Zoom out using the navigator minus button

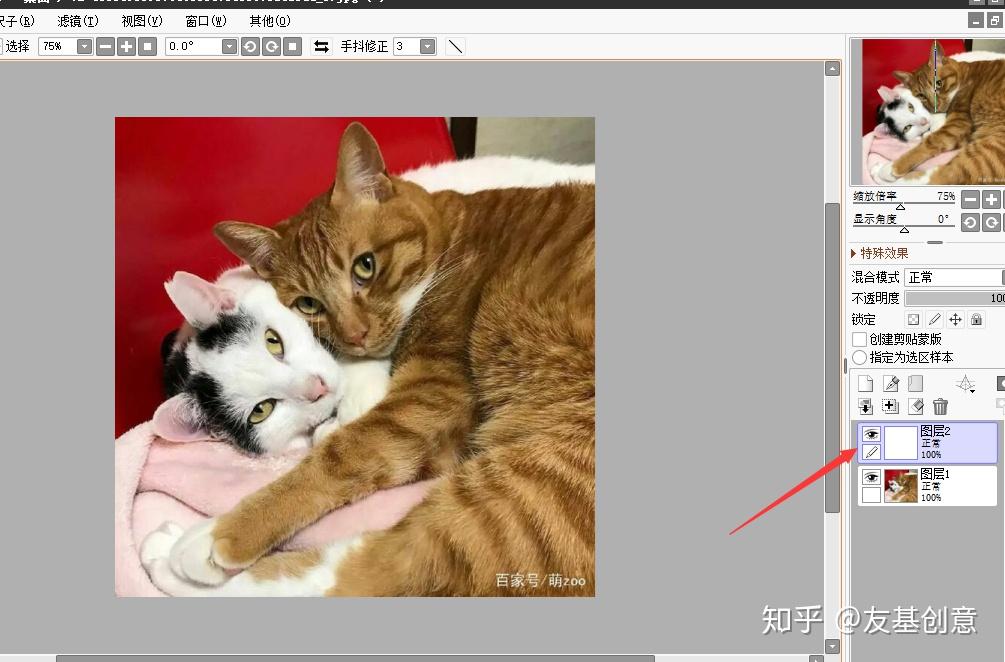(970, 199)
